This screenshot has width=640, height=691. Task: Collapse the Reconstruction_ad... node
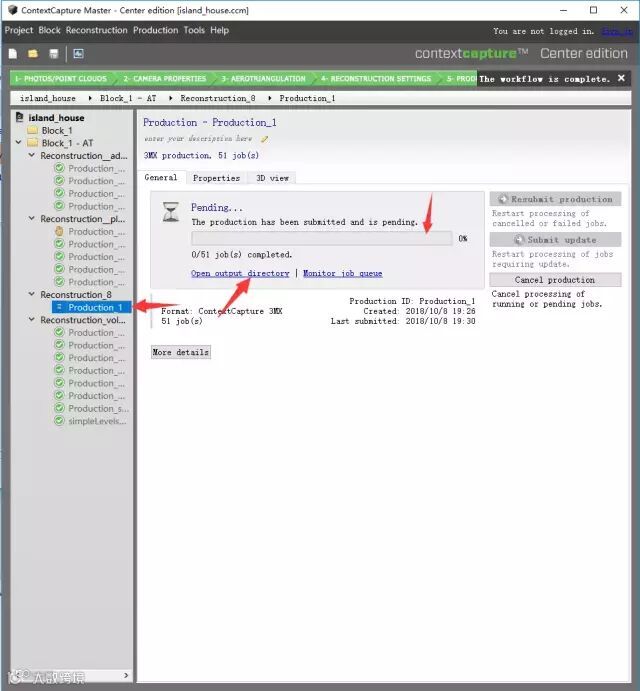point(32,155)
